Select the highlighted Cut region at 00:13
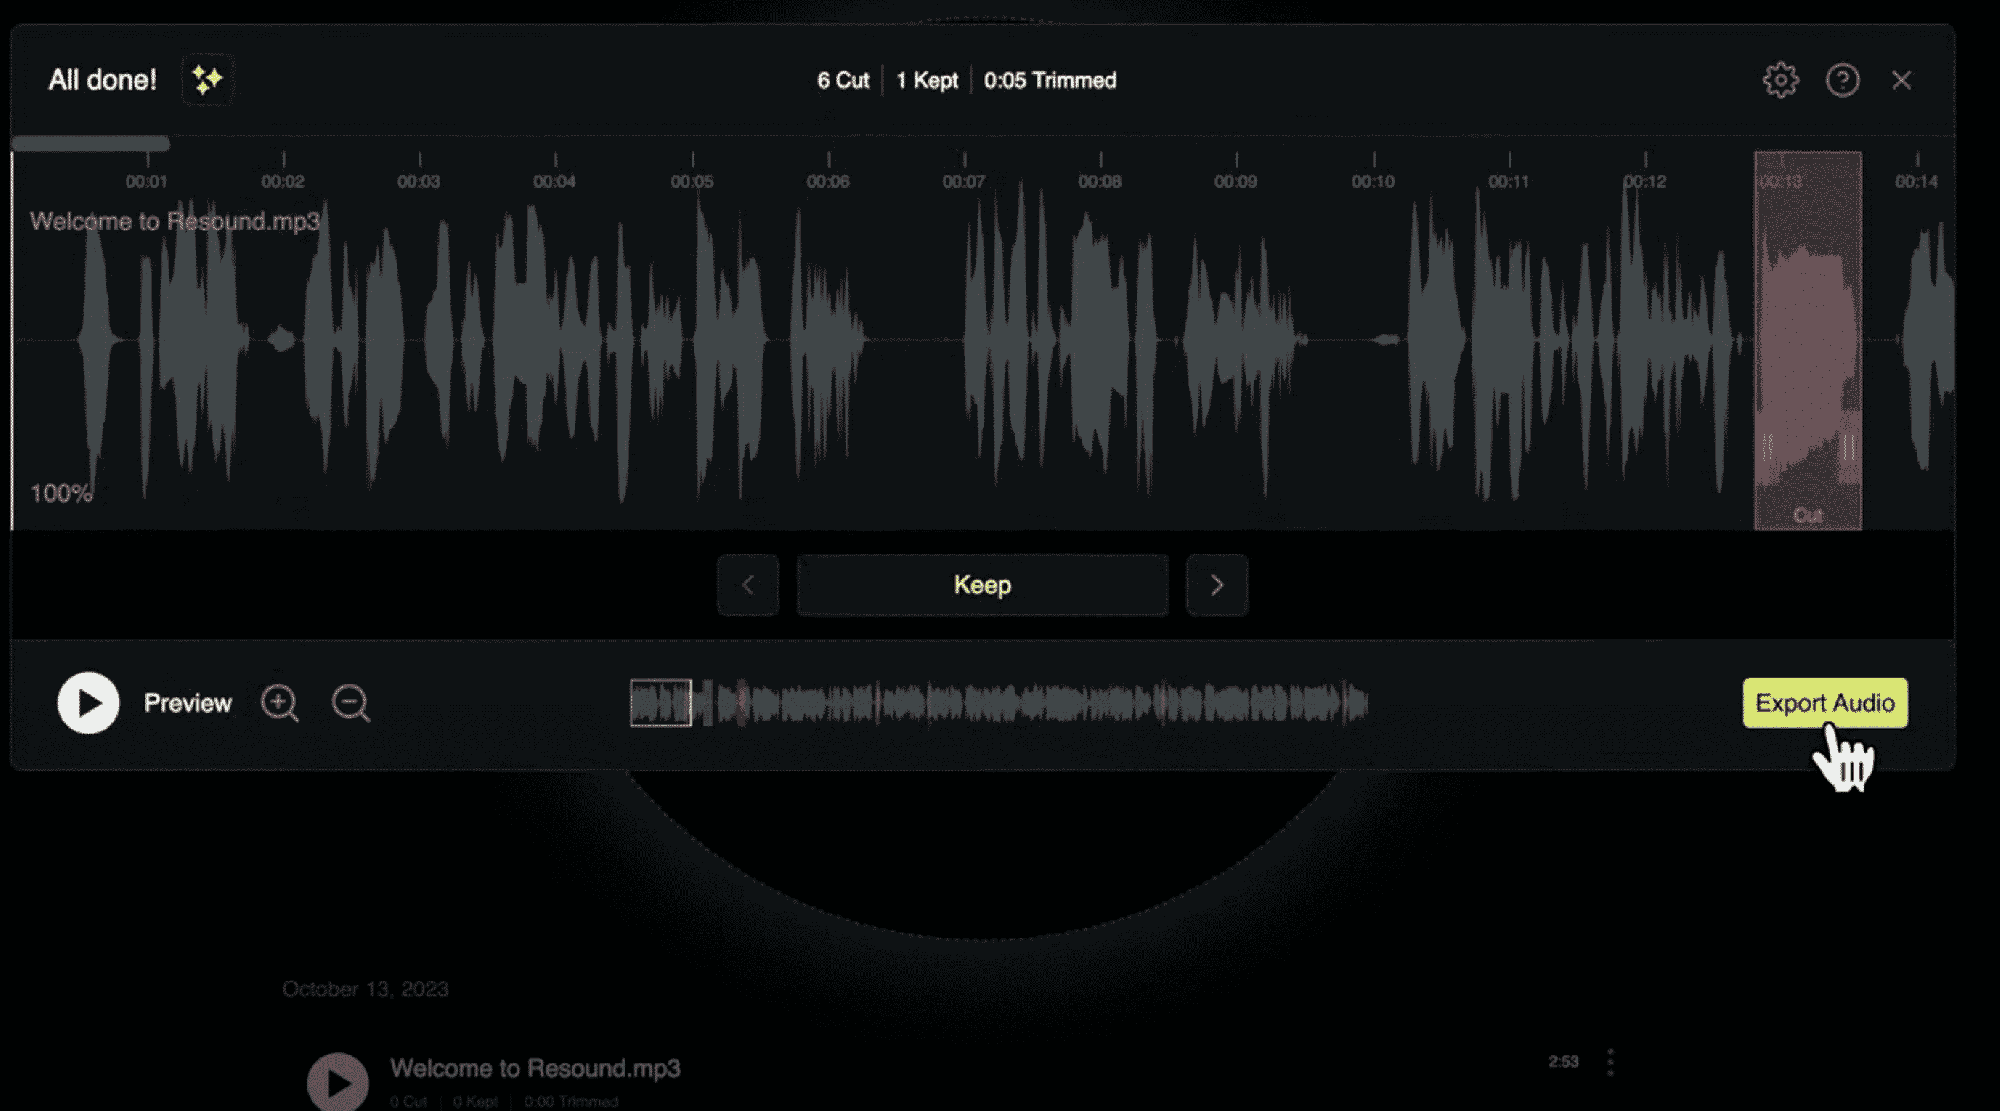Image resolution: width=2000 pixels, height=1111 pixels. pos(1807,340)
